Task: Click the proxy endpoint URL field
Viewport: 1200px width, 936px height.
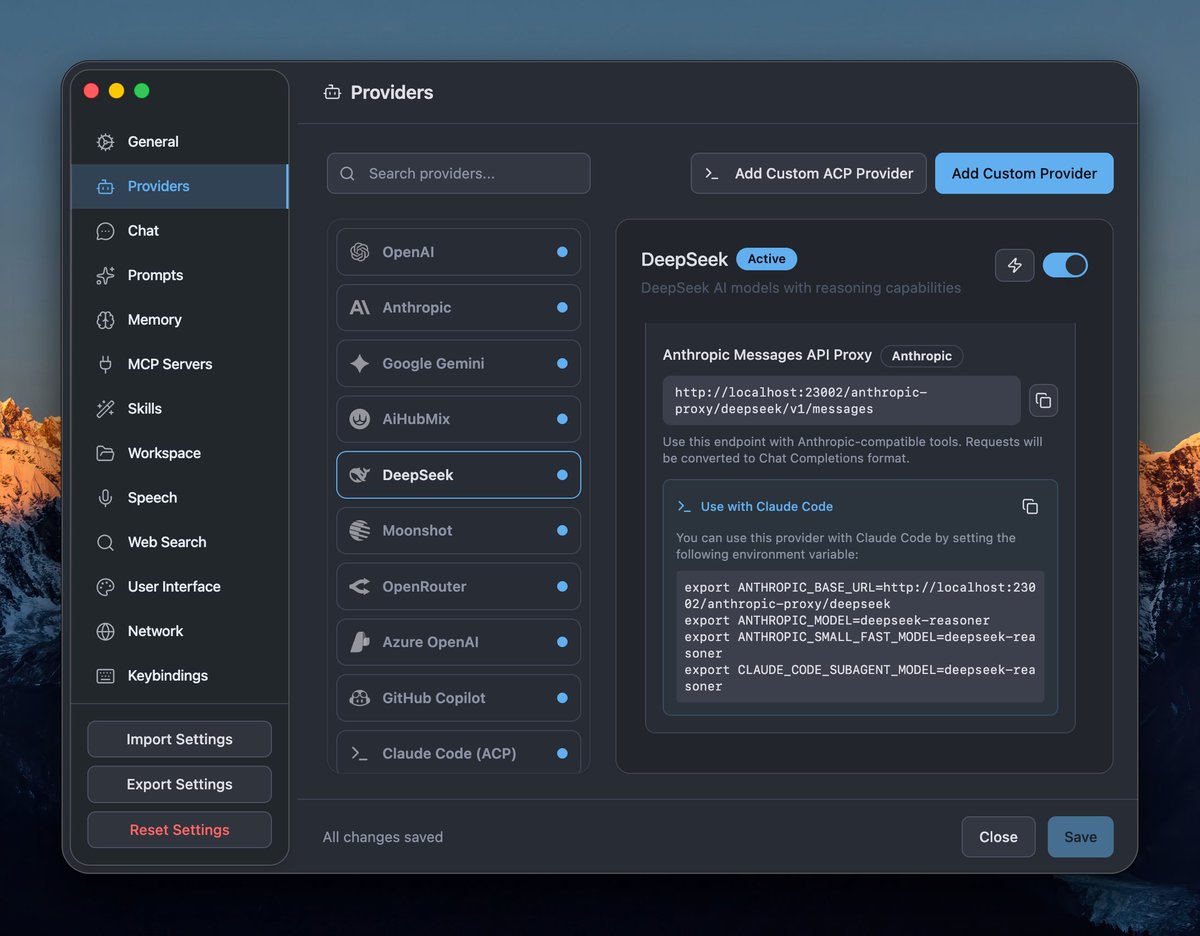Action: point(842,401)
